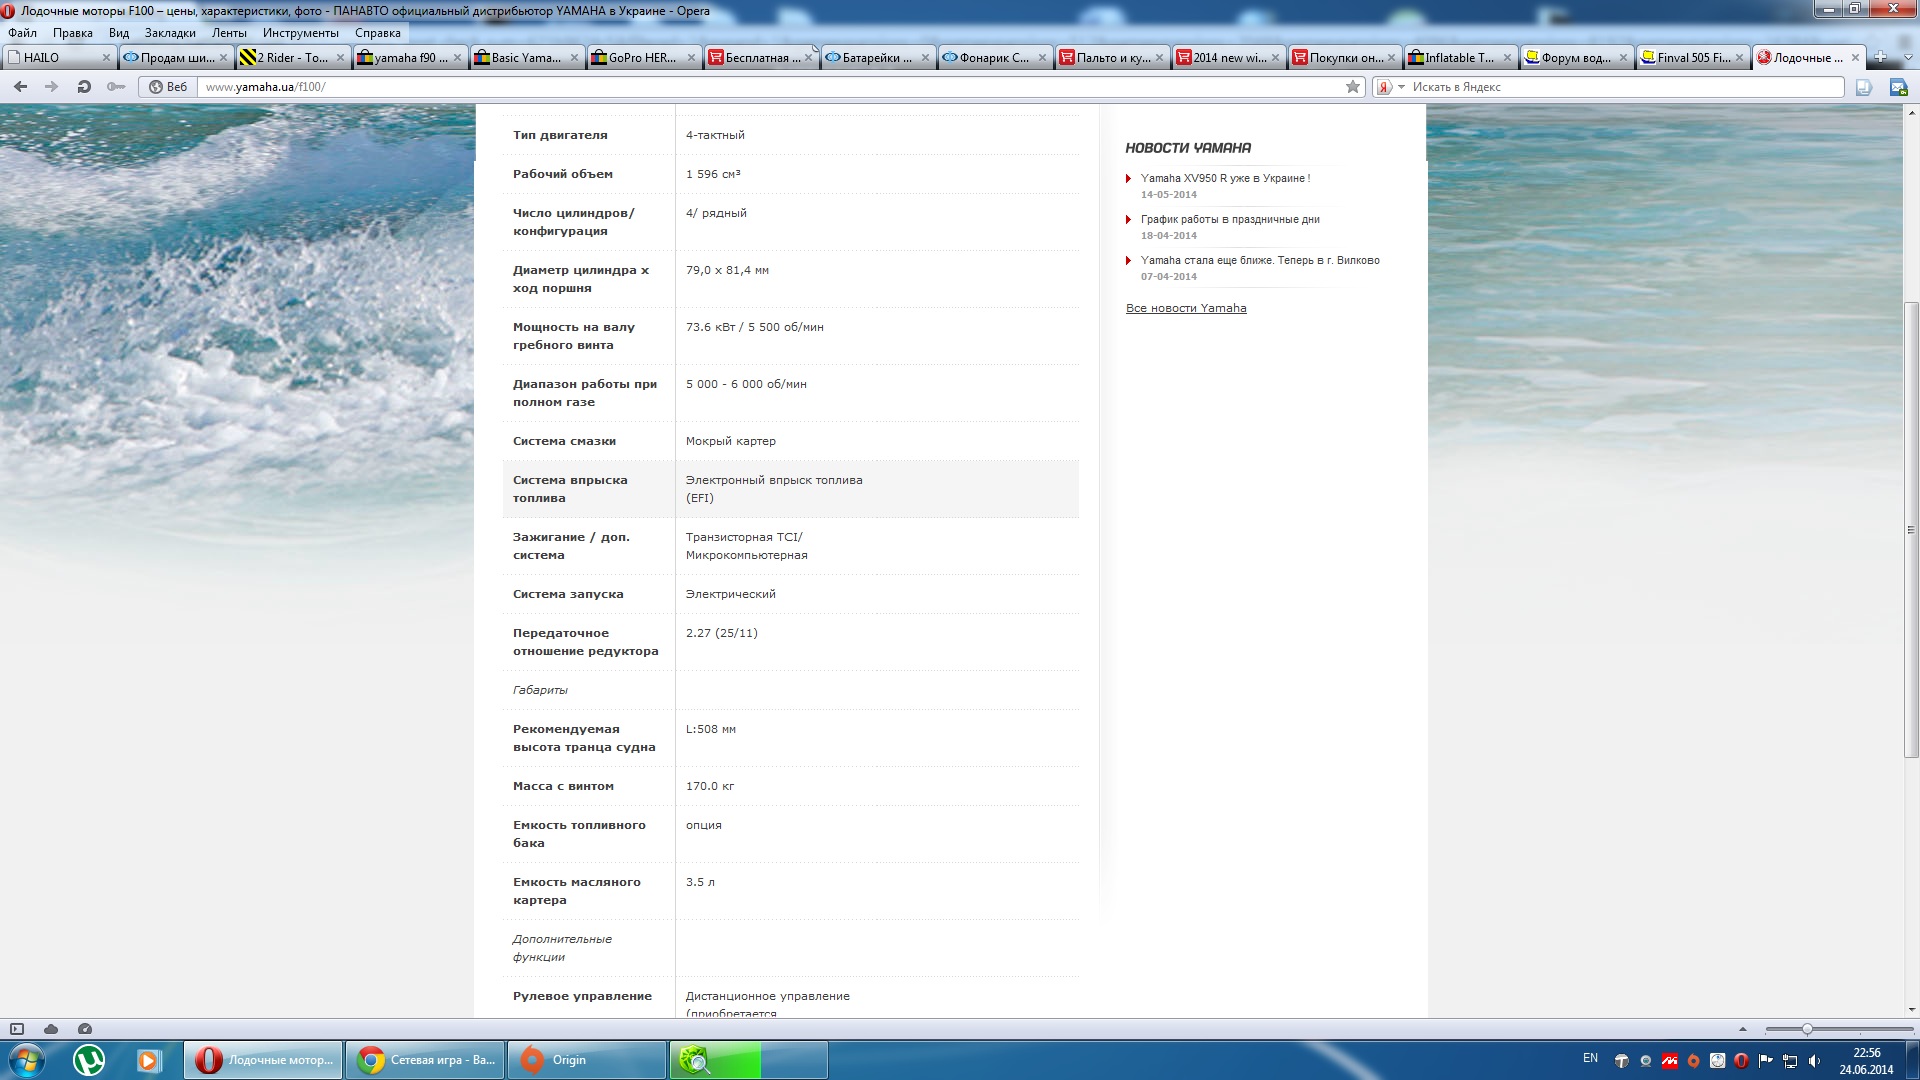
Task: Expand the Yandex search engine dropdown
Action: point(1401,87)
